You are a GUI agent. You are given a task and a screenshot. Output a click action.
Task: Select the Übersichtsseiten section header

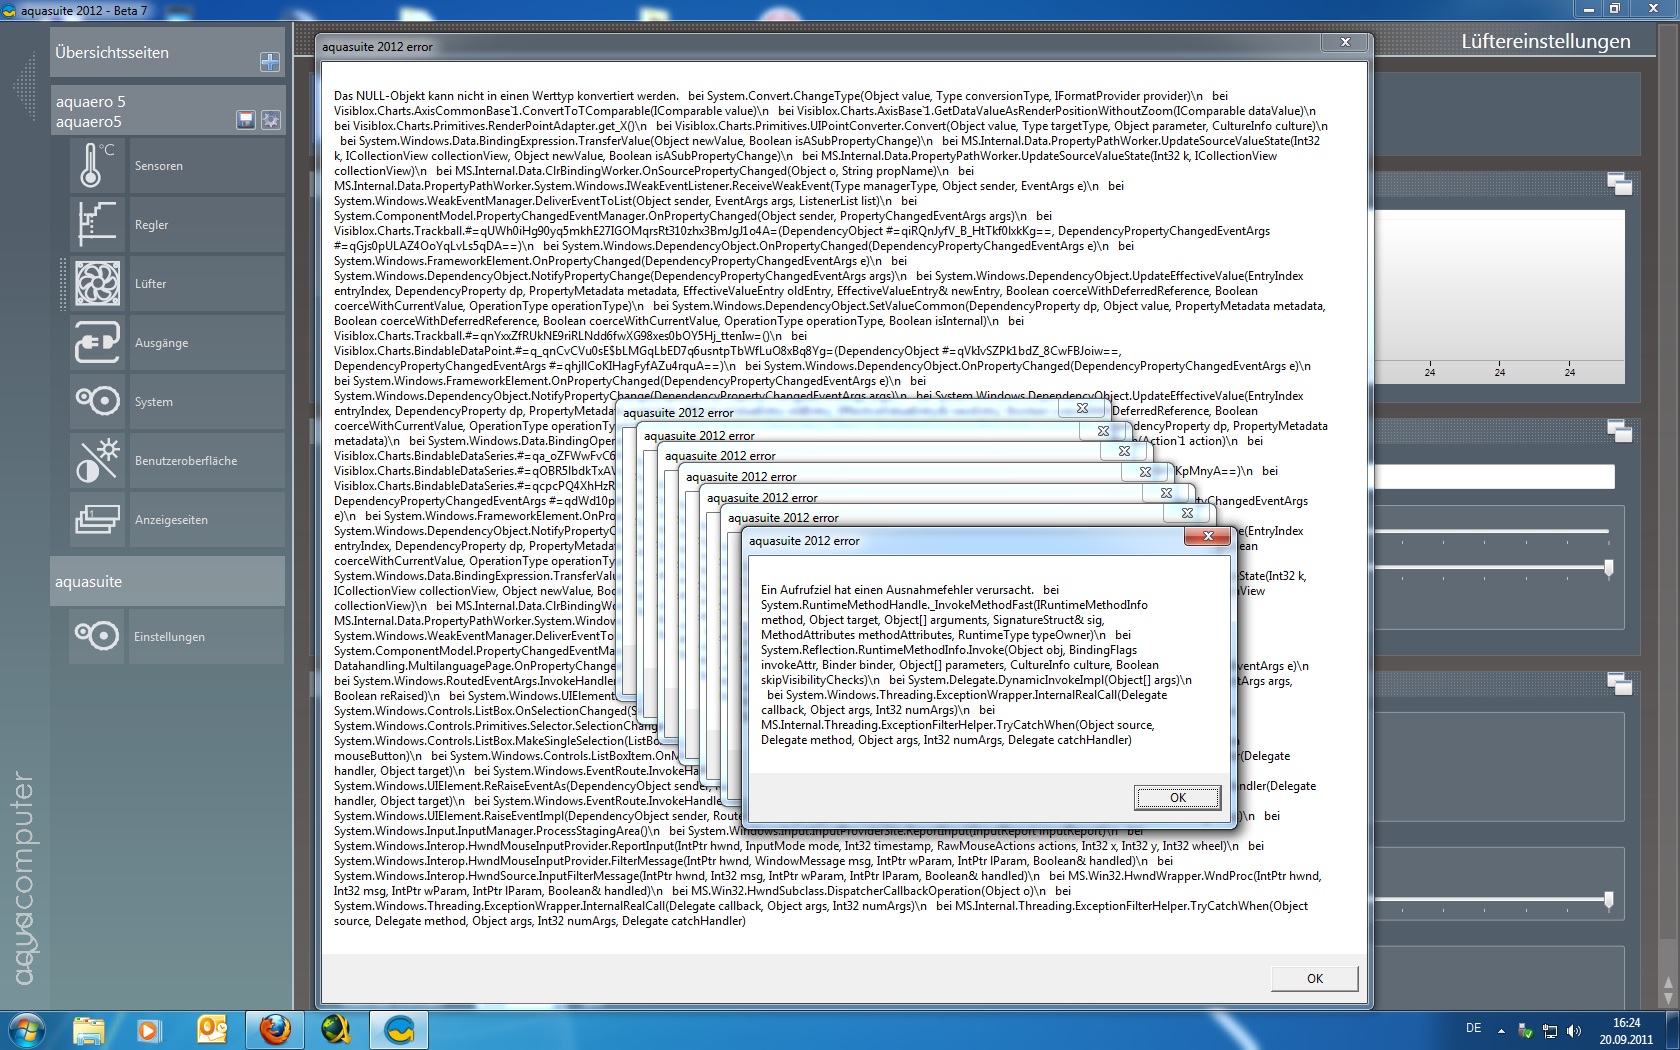[x=167, y=52]
